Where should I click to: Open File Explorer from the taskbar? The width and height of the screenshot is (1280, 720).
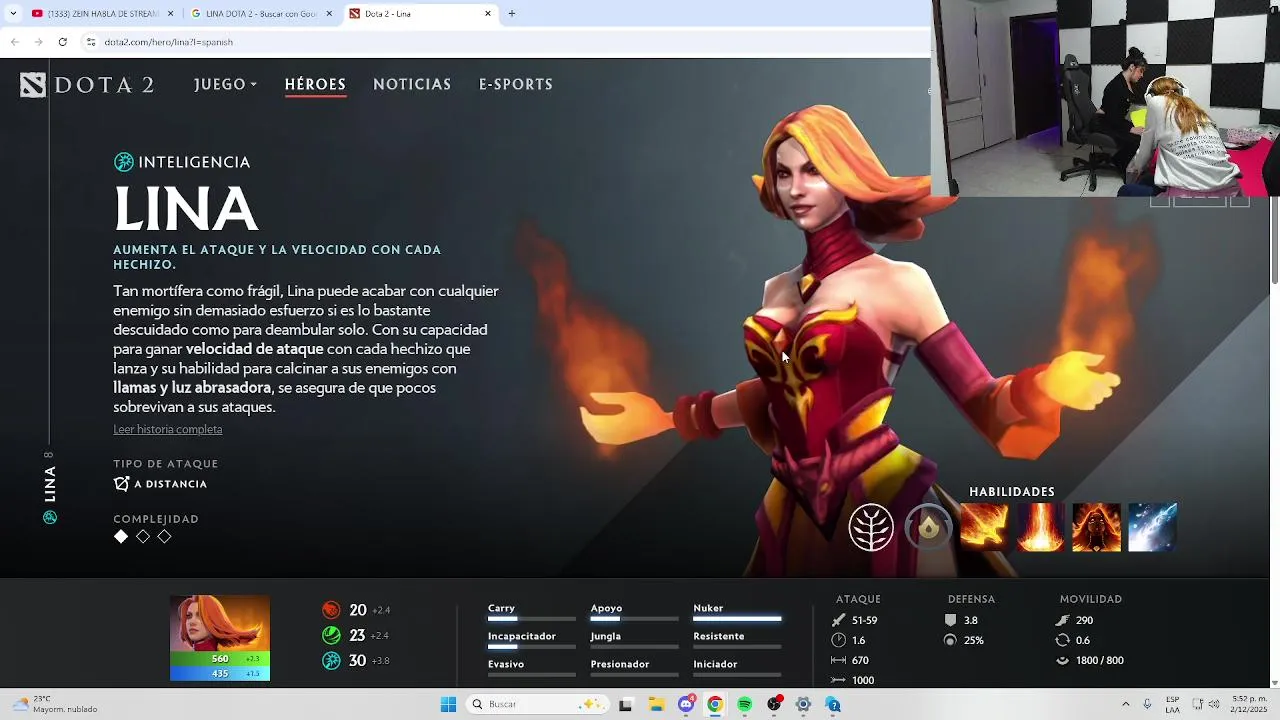[656, 705]
